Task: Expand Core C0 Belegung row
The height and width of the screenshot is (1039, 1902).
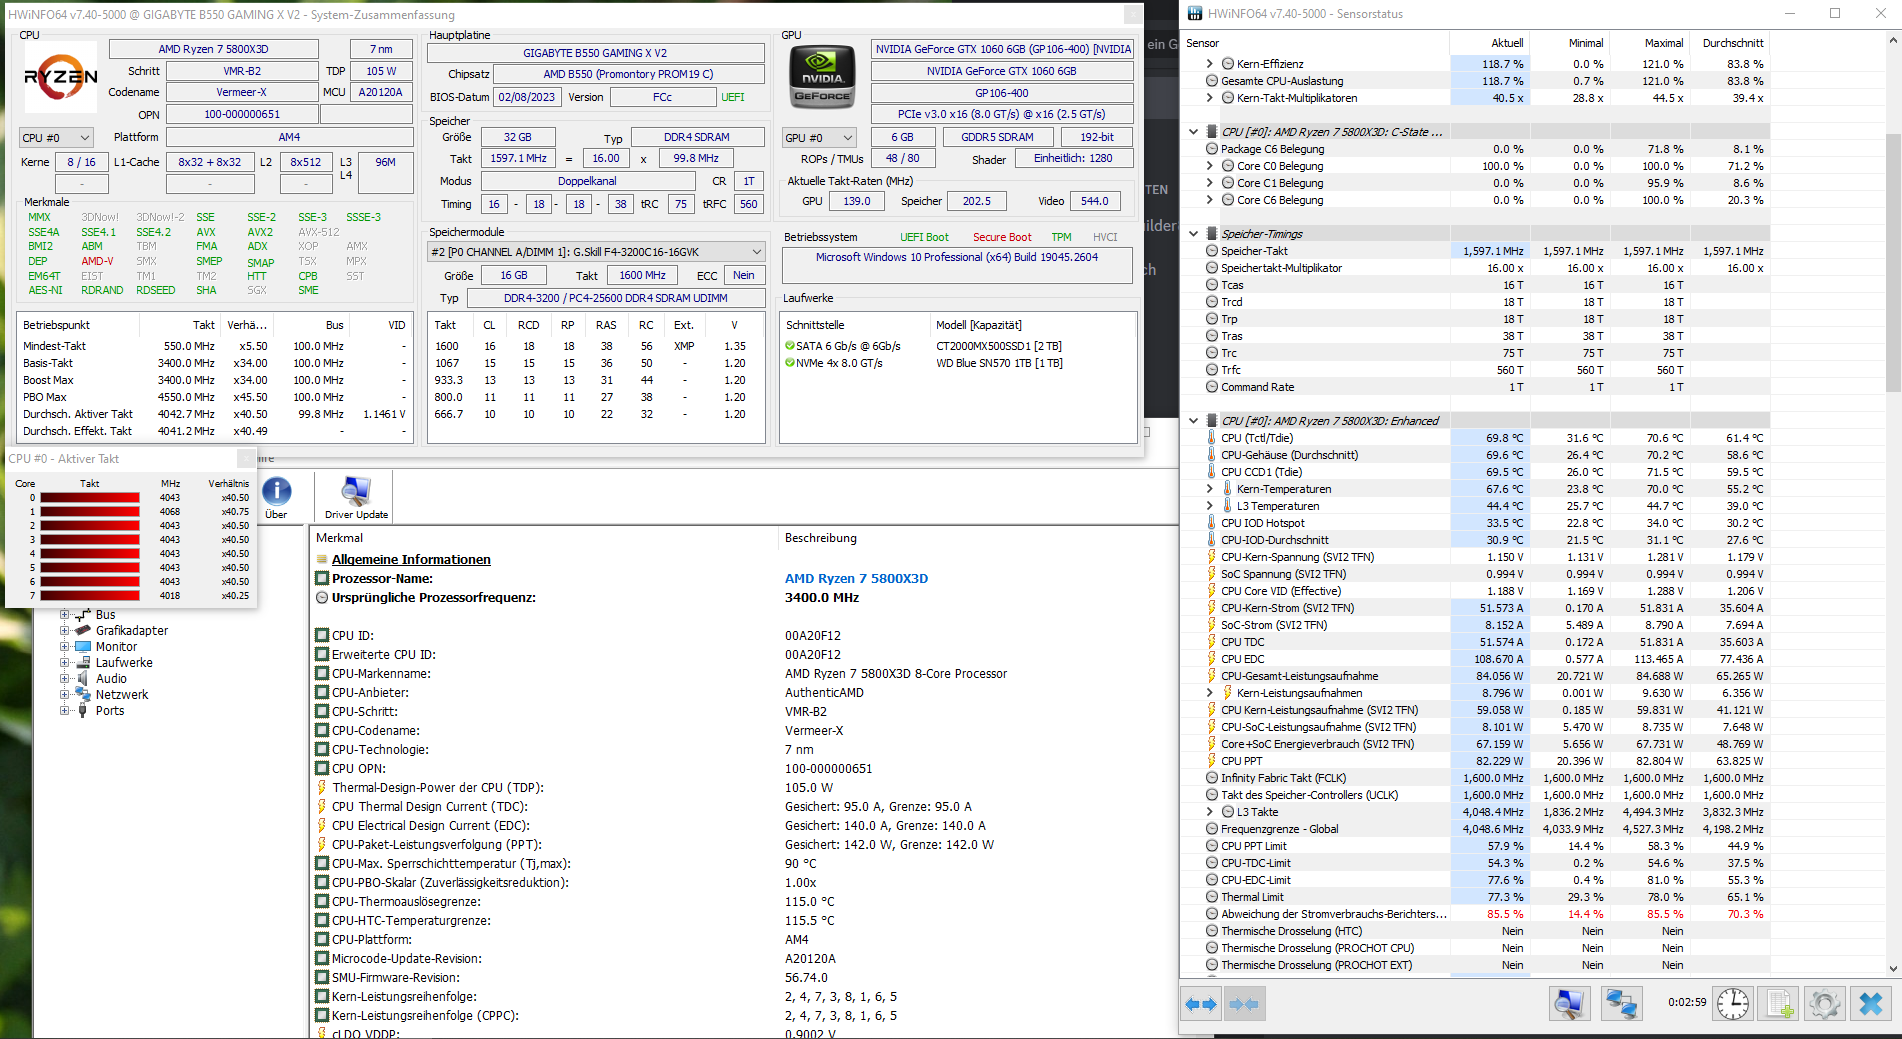Action: 1210,166
